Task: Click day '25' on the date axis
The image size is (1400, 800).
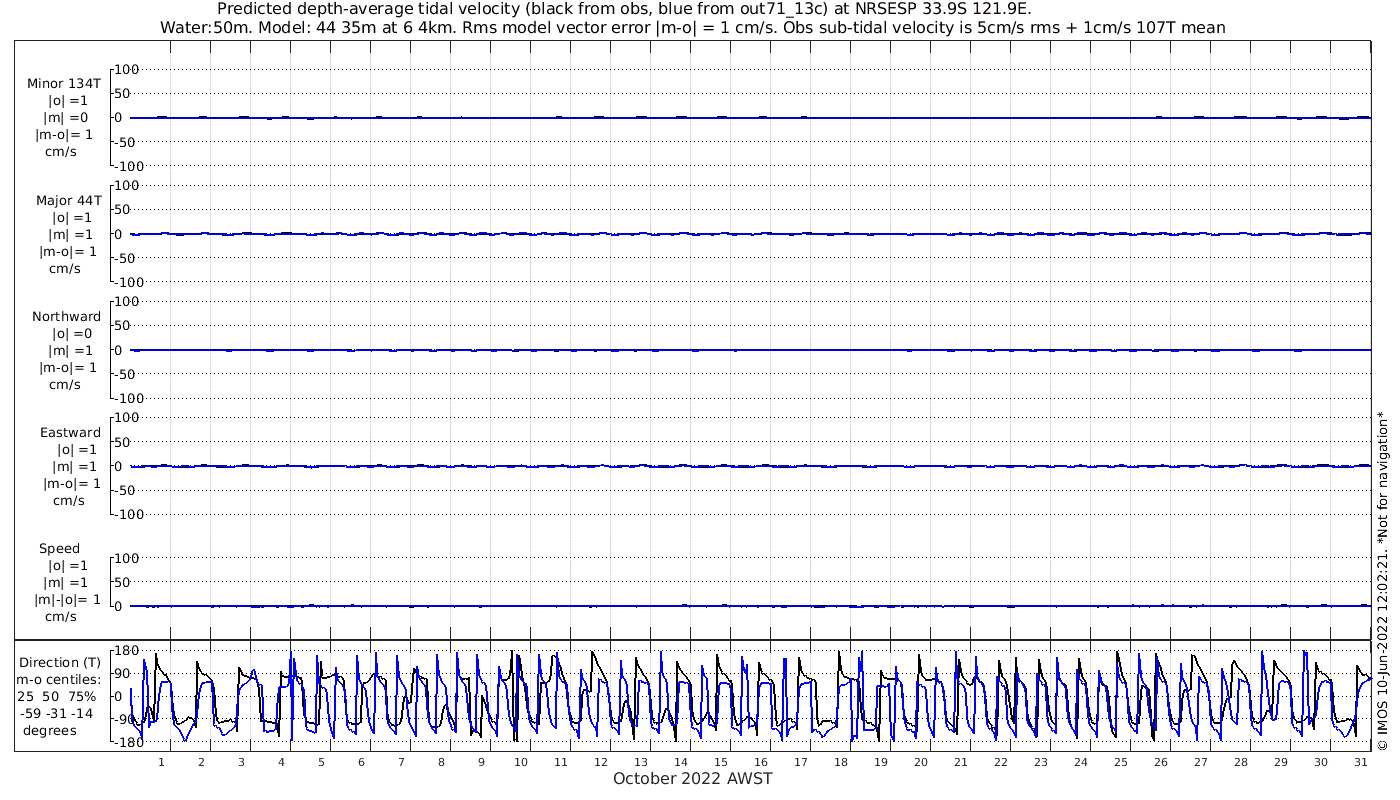Action: coord(1121,762)
